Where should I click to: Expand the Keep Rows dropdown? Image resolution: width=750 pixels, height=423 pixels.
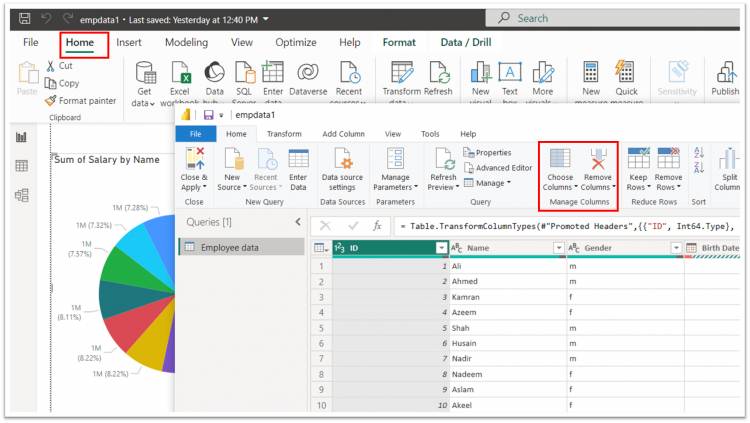[649, 187]
